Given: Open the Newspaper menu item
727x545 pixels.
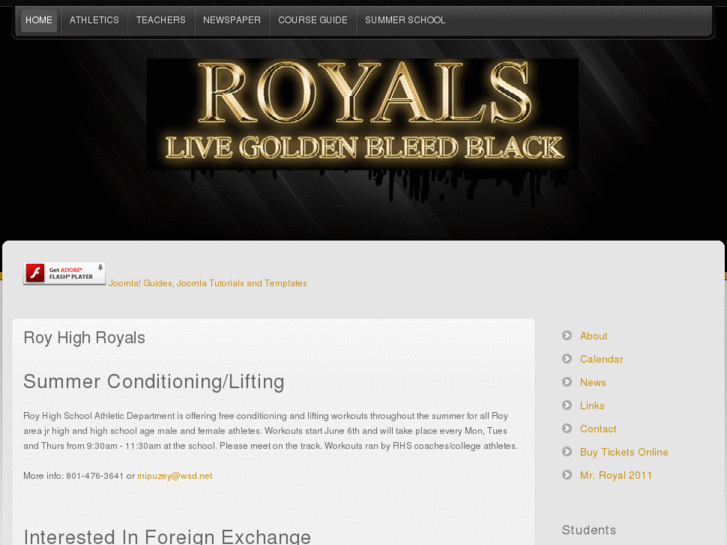Looking at the screenshot, I should 232,20.
